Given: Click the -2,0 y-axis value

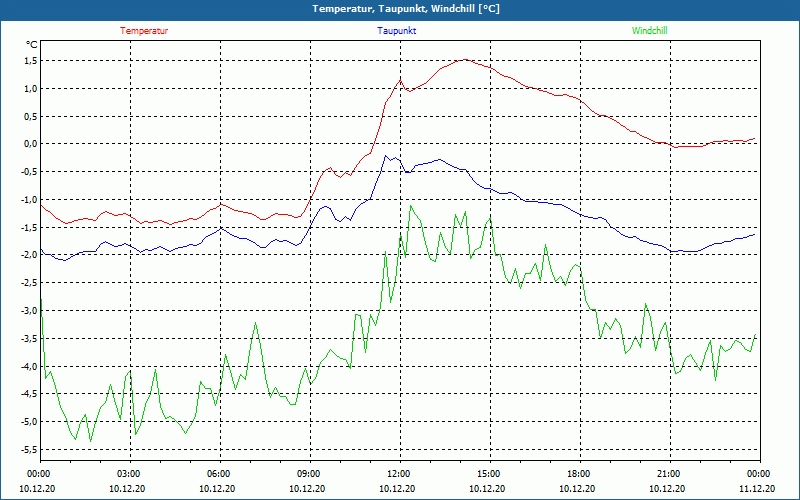Looking at the screenshot, I should 30,255.
